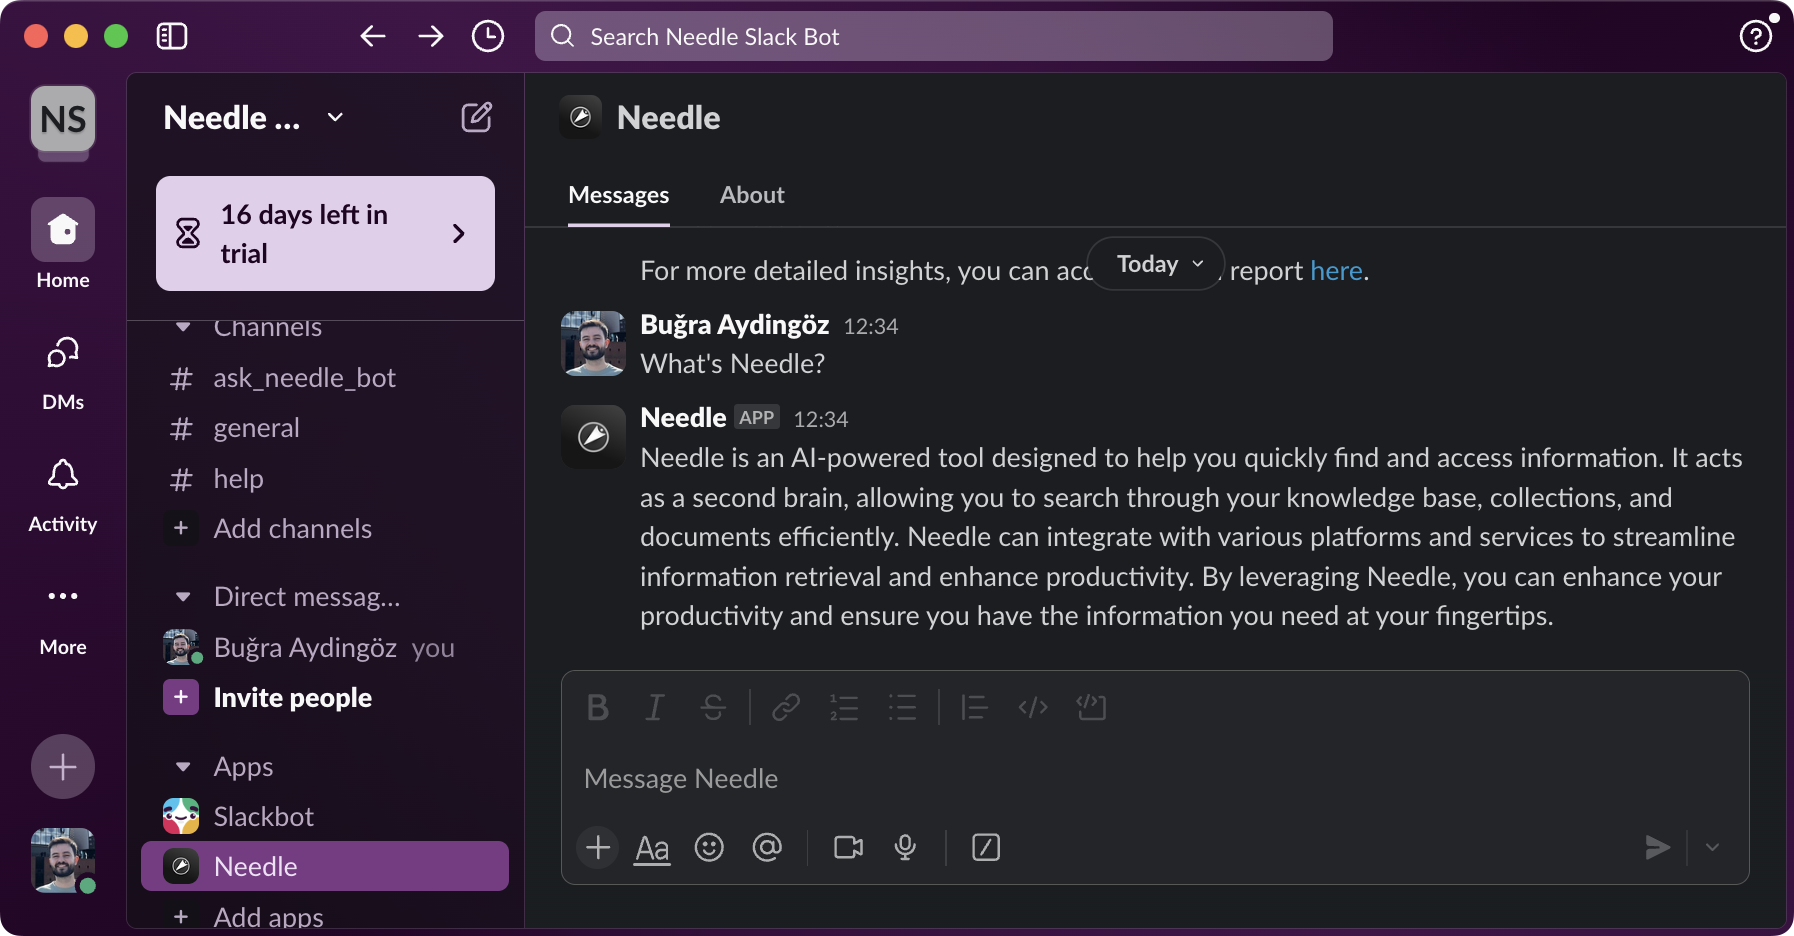Open the history clock icon
Image resolution: width=1794 pixels, height=936 pixels.
[x=488, y=37]
